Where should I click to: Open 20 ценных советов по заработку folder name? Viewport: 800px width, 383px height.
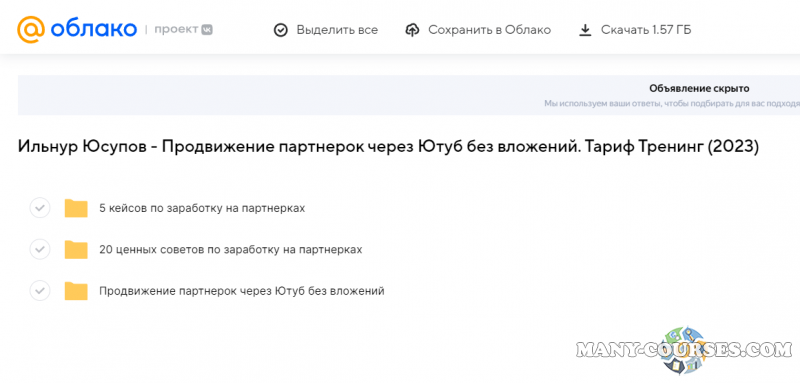pos(231,249)
